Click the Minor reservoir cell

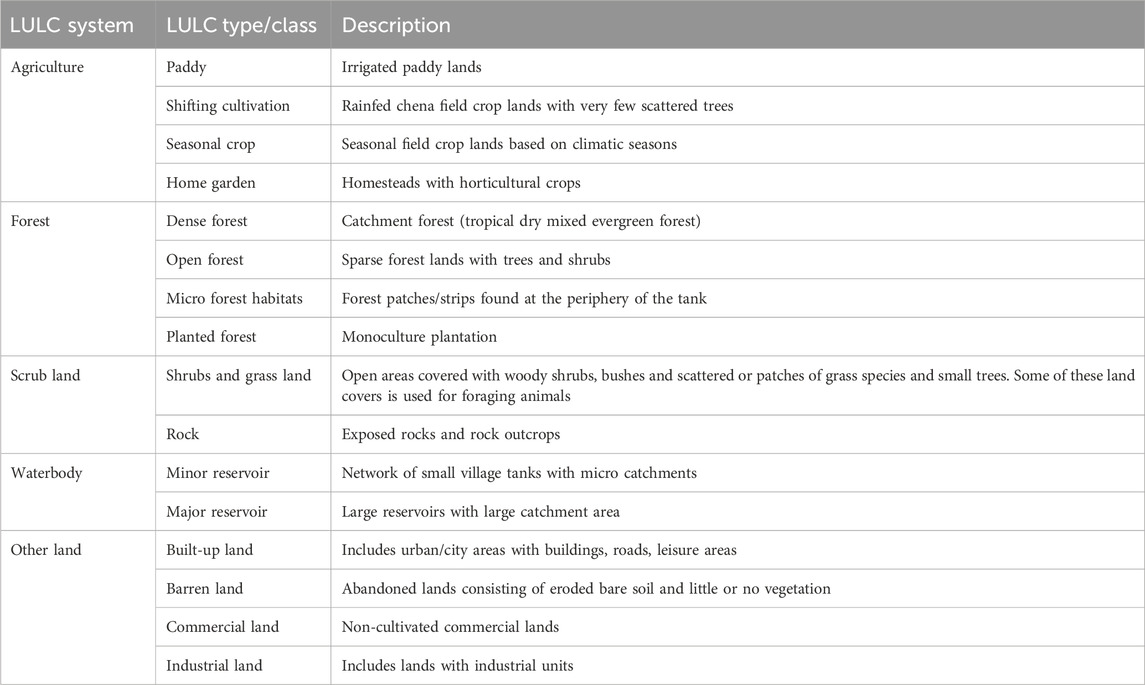click(243, 472)
